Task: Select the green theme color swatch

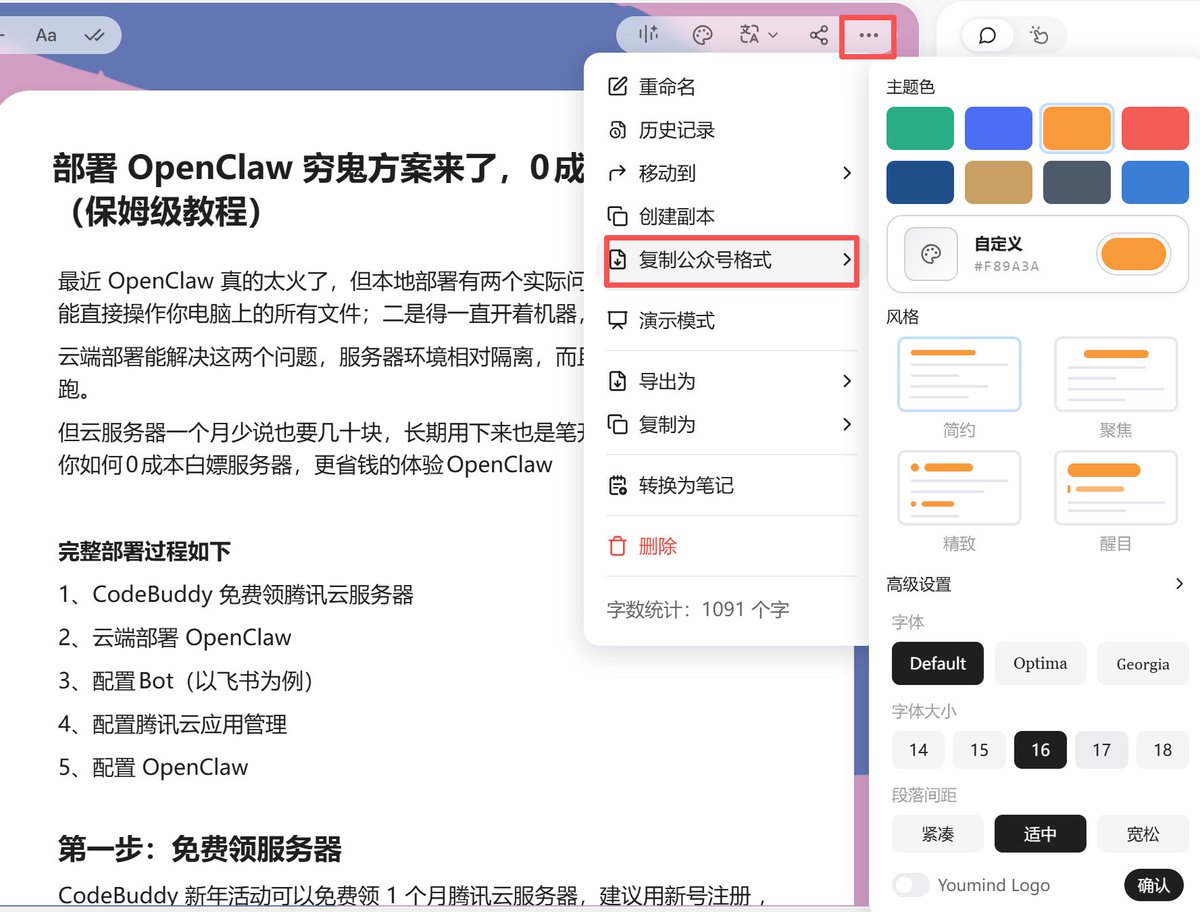Action: coord(920,128)
